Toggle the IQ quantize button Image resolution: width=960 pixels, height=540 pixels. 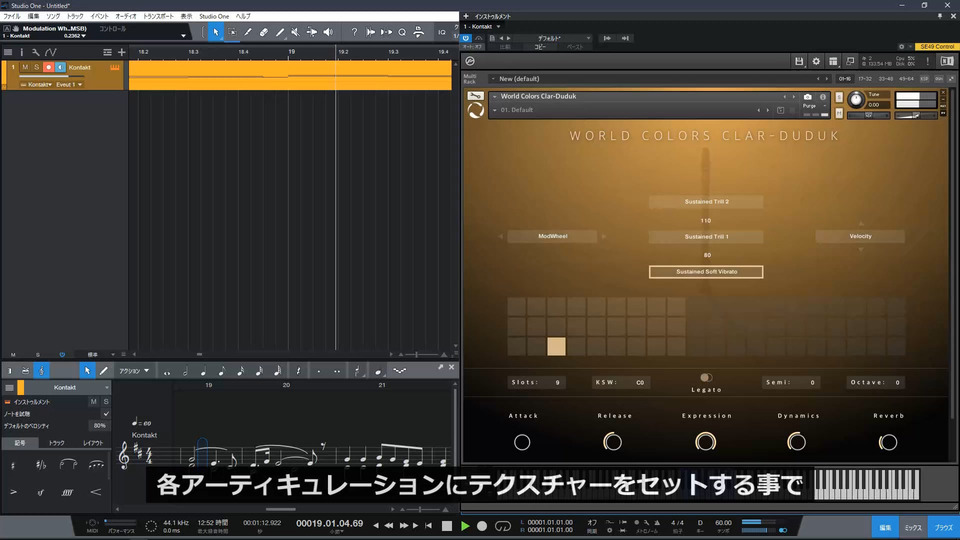[441, 32]
